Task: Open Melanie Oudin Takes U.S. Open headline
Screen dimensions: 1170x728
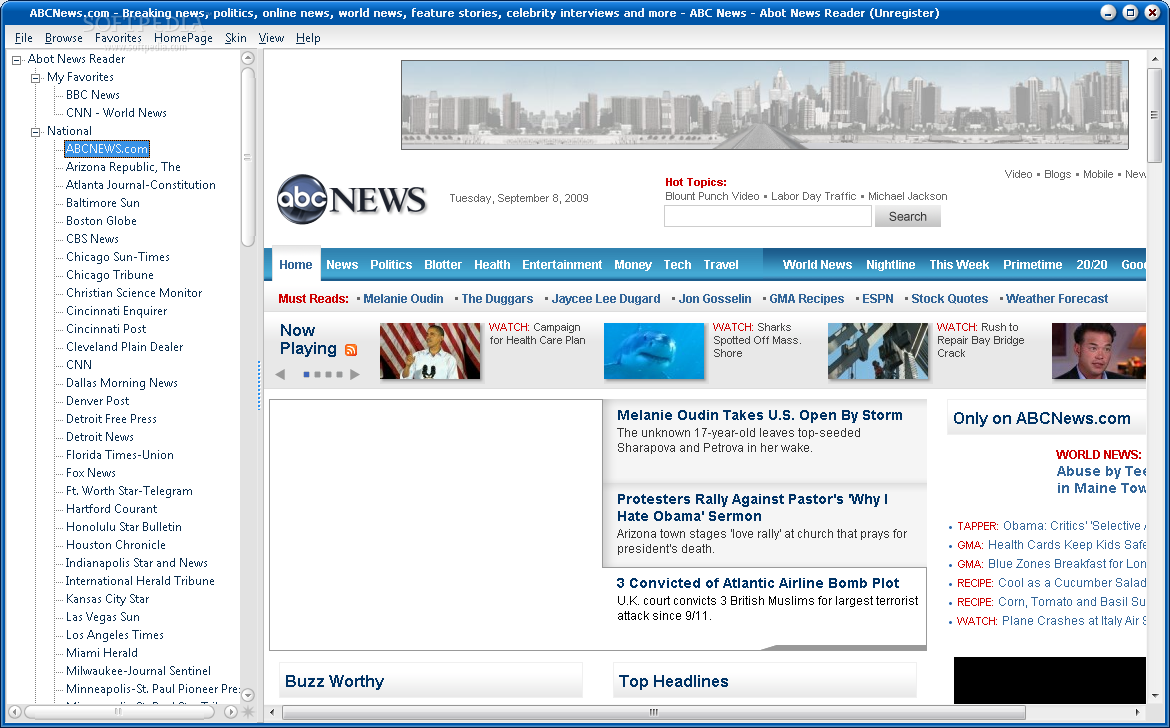Action: [x=760, y=415]
